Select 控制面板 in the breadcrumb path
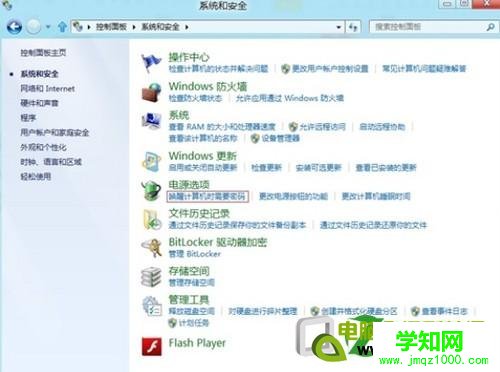The height and width of the screenshot is (372, 500). [x=111, y=27]
